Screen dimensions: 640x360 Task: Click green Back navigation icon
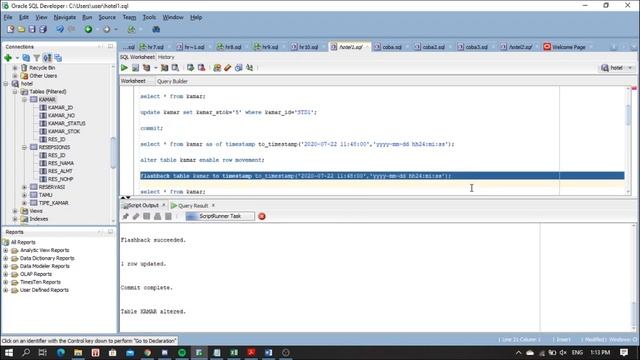click(x=88, y=29)
